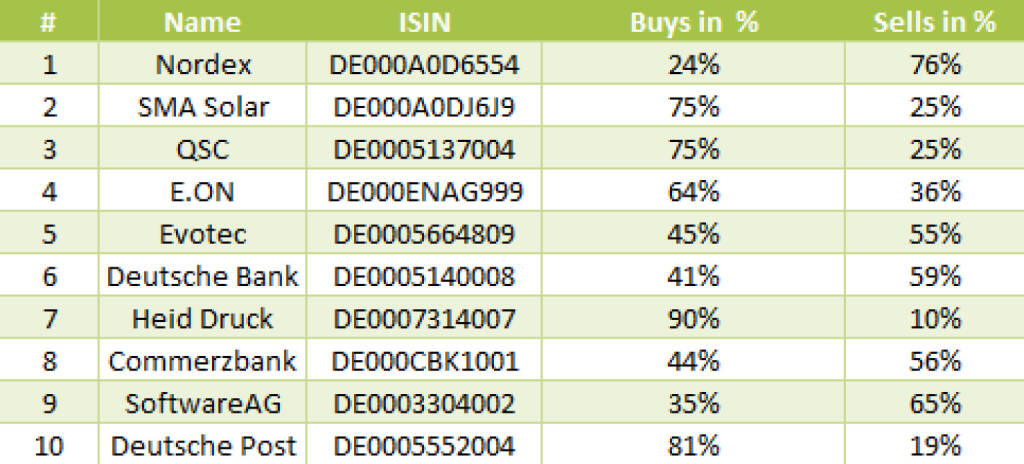The width and height of the screenshot is (1024, 464).
Task: Select the Deutsche Post cell
Action: click(203, 446)
